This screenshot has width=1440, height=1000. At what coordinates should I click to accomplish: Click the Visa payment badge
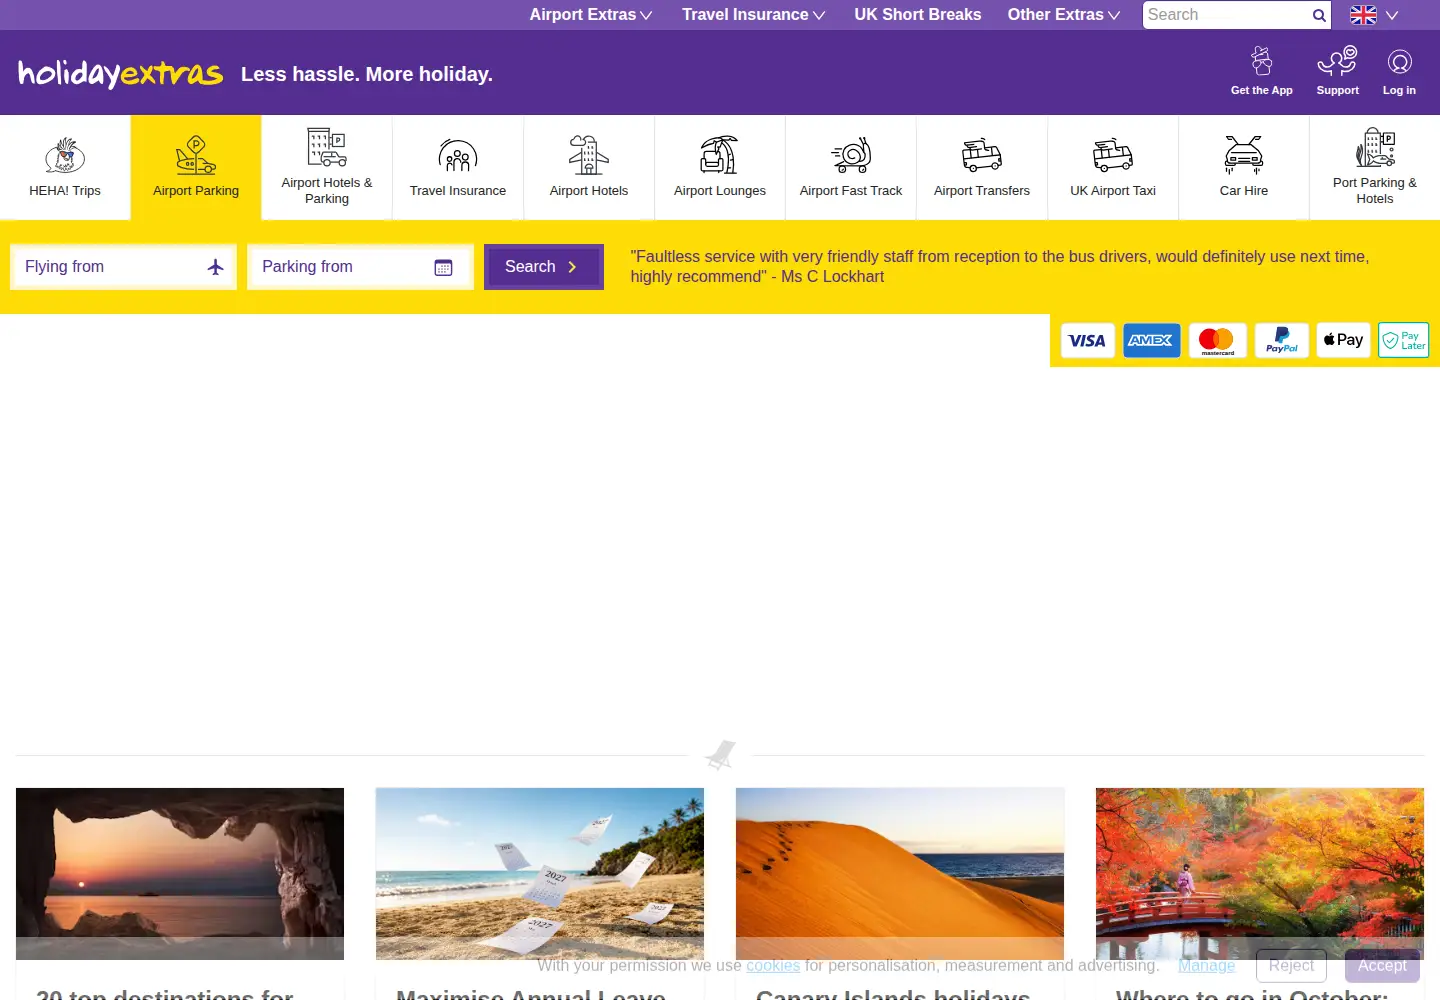[1087, 340]
